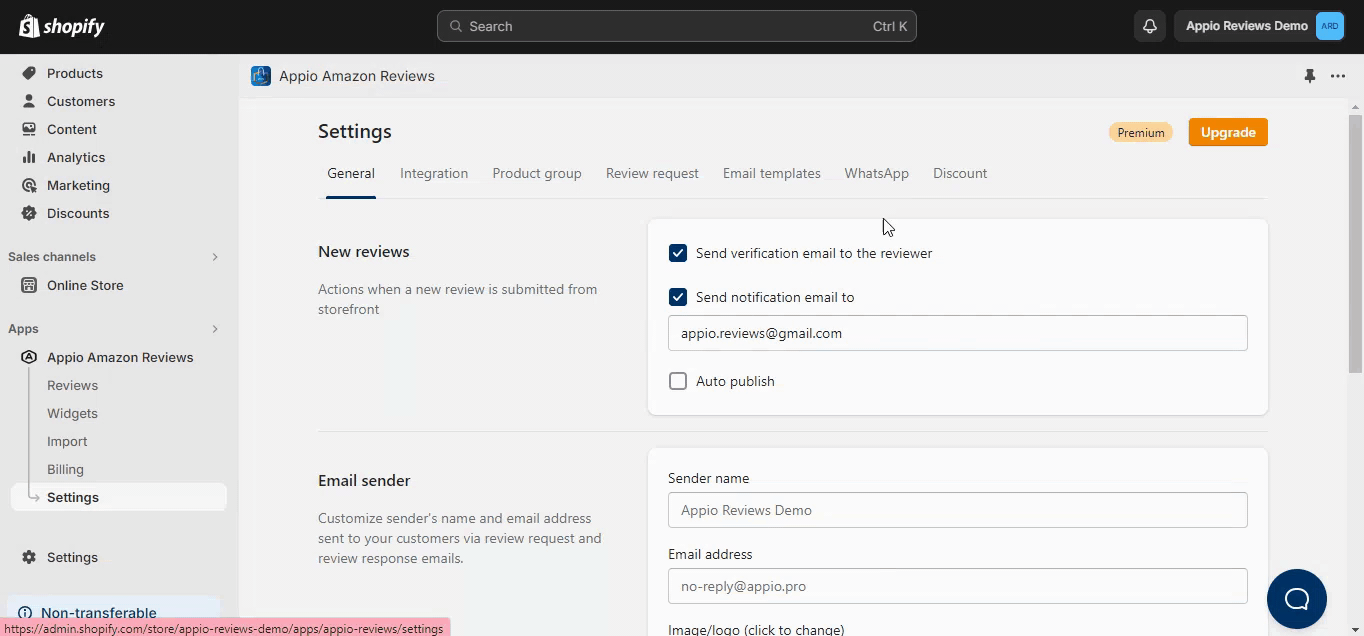1364x636 pixels.
Task: Click the Shopify logo
Action: (62, 26)
